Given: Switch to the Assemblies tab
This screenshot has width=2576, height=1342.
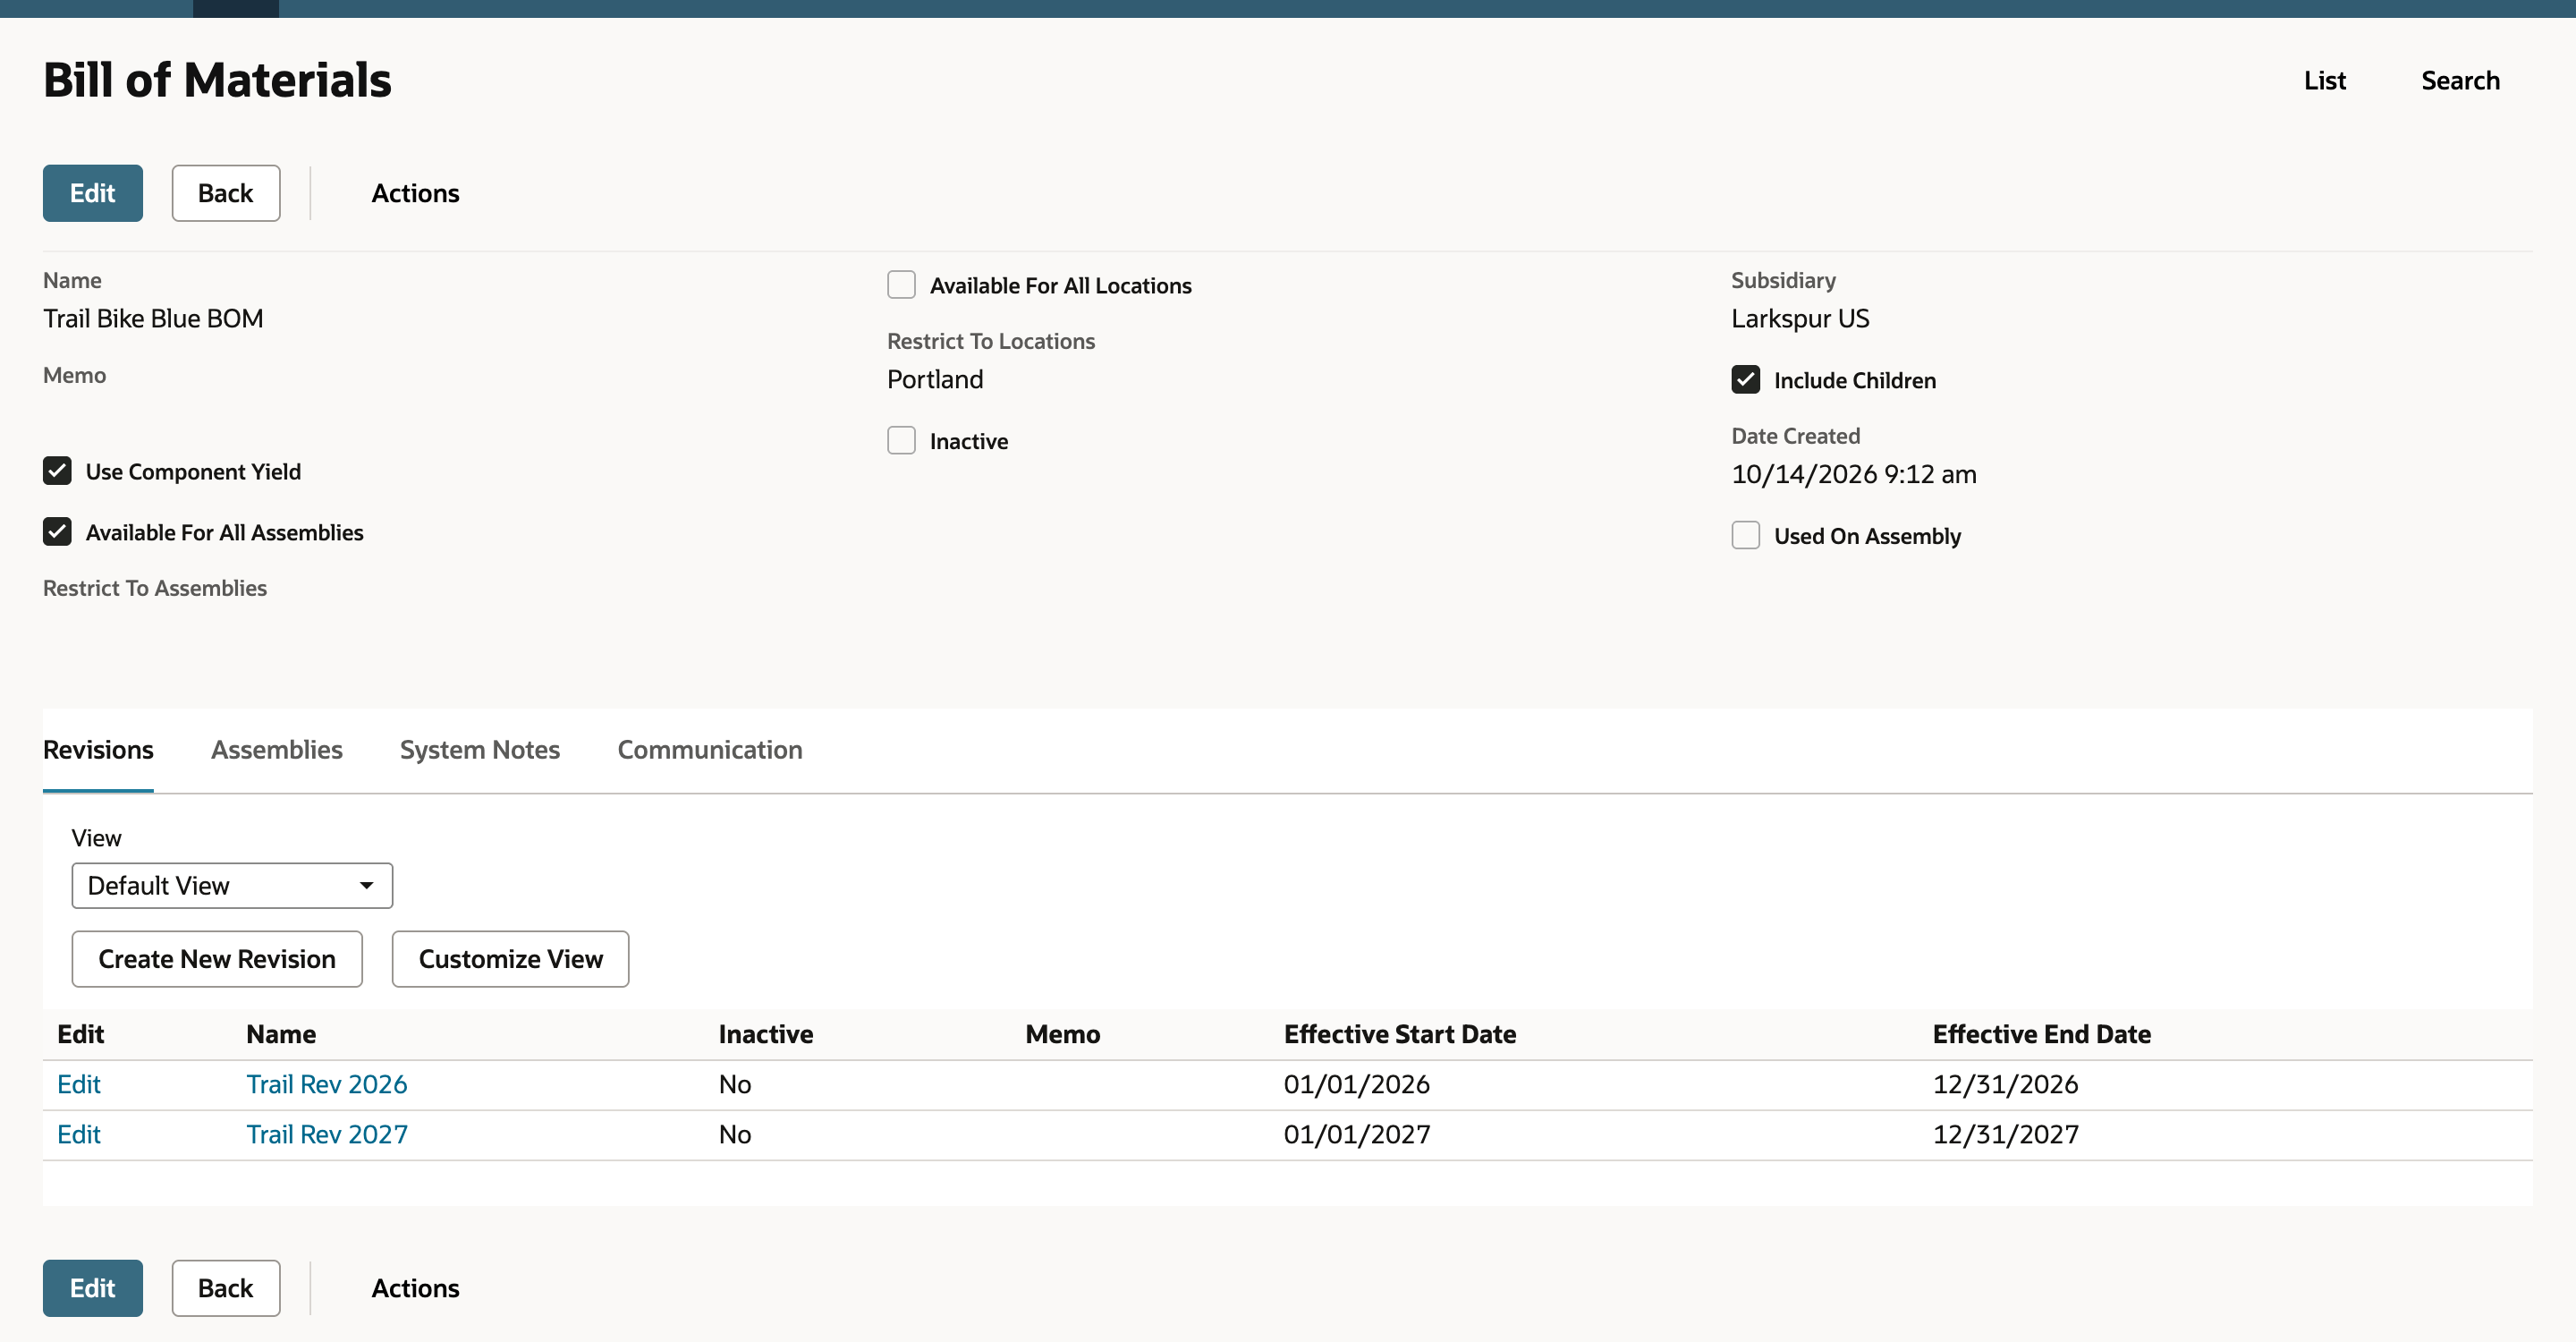Looking at the screenshot, I should click(276, 750).
